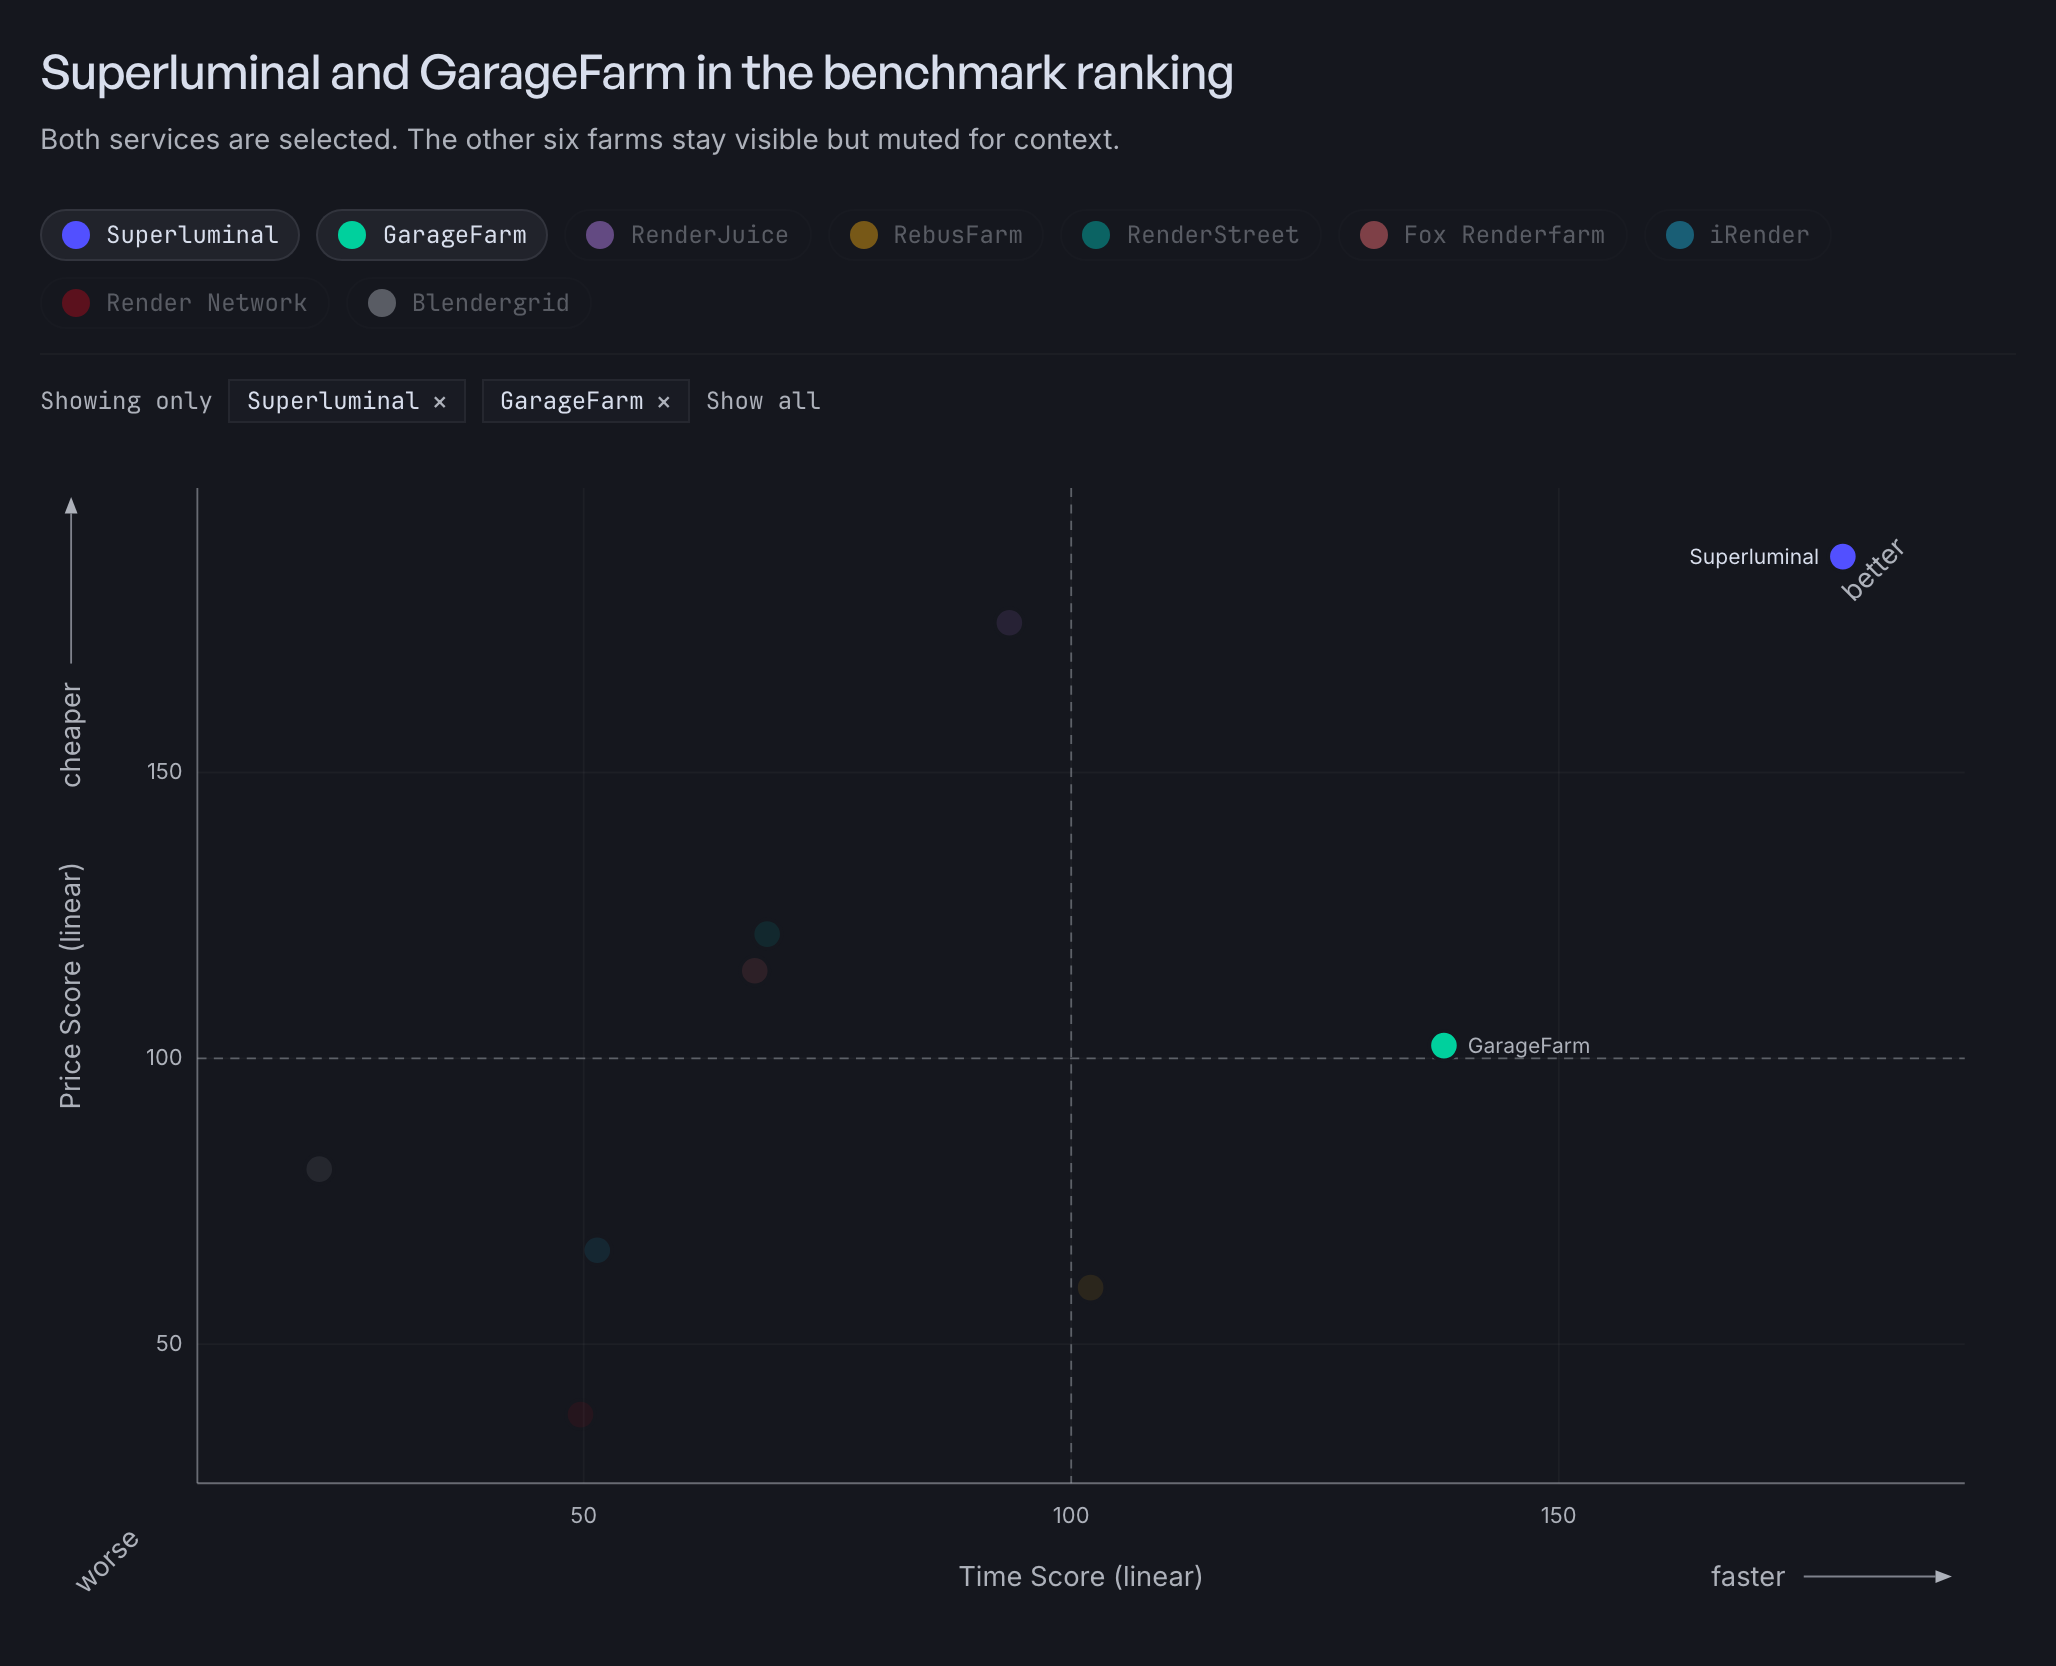Select the Superluminal data point

(1842, 556)
